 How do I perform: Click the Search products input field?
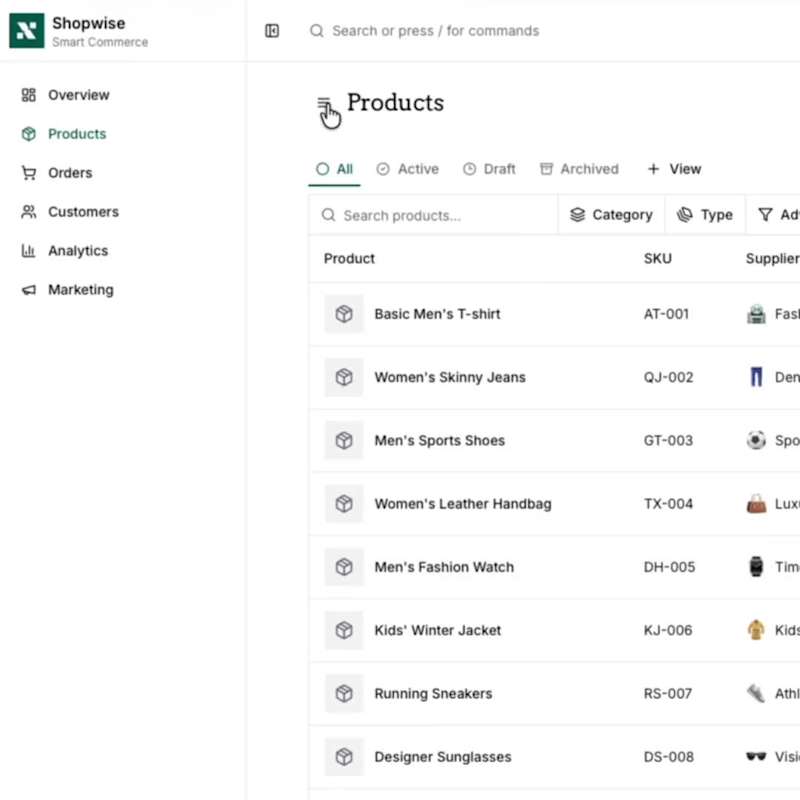pyautogui.click(x=440, y=215)
